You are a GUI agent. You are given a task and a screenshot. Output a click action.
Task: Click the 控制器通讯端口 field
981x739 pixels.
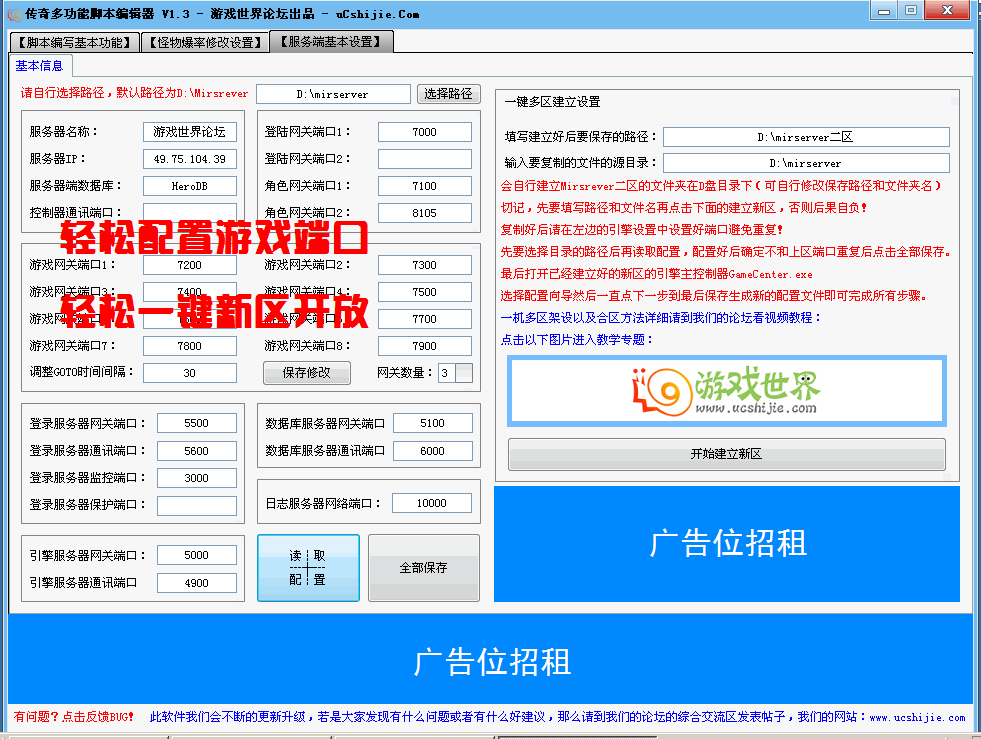[190, 211]
